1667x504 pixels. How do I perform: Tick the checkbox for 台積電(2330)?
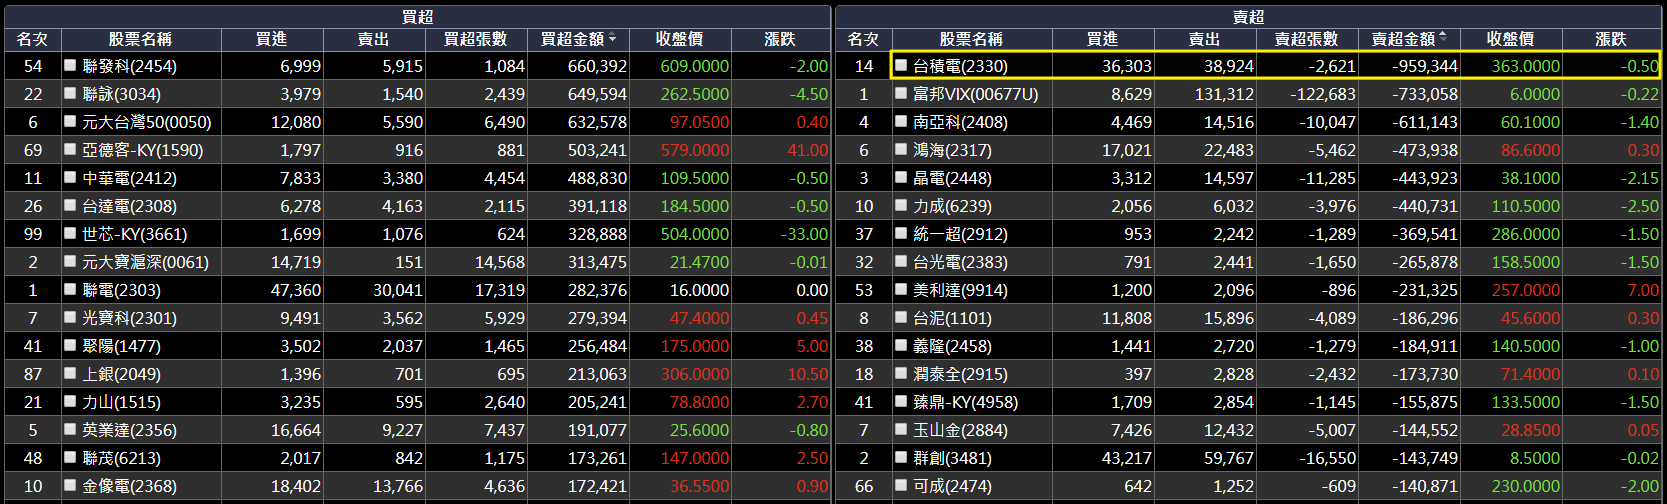click(901, 65)
